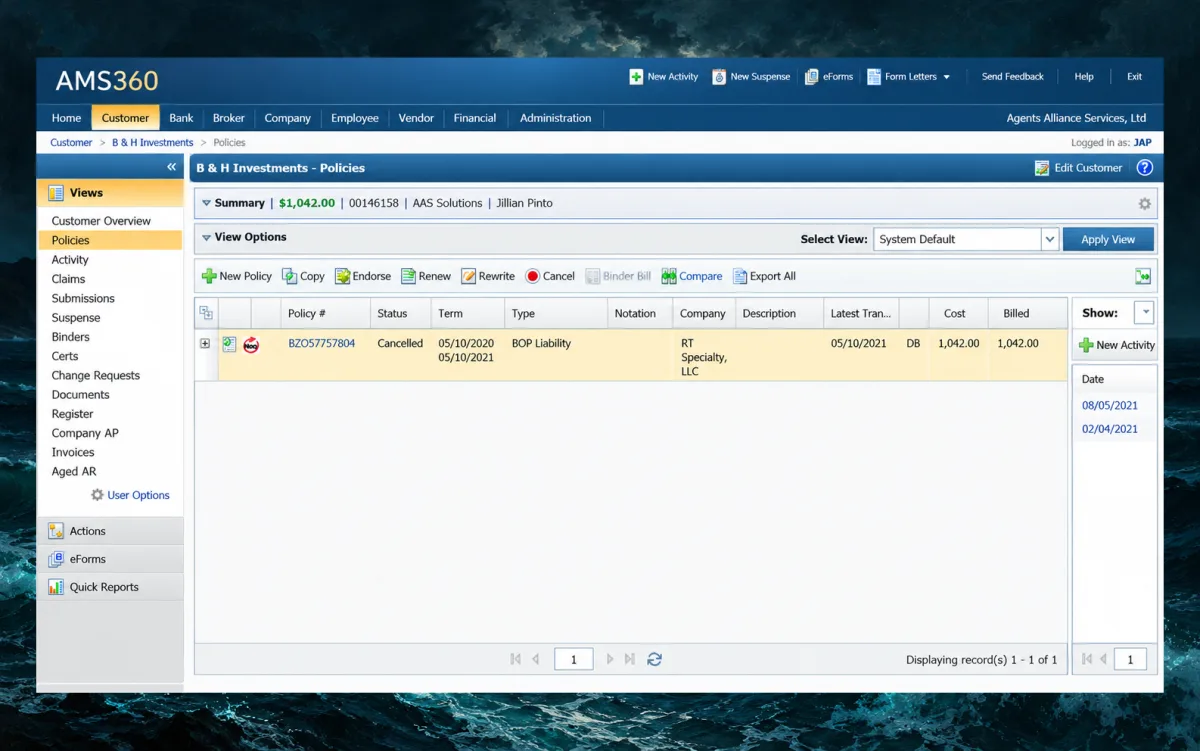The image size is (1200, 751).
Task: Open the Select View dropdown
Action: tap(1050, 240)
